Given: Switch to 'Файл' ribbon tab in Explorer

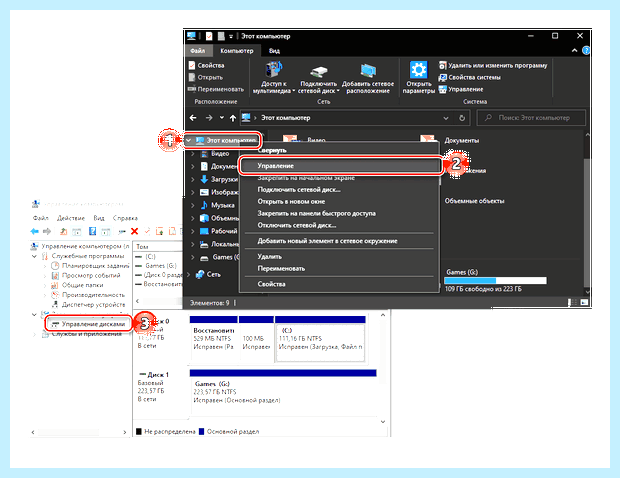Looking at the screenshot, I should [198, 51].
